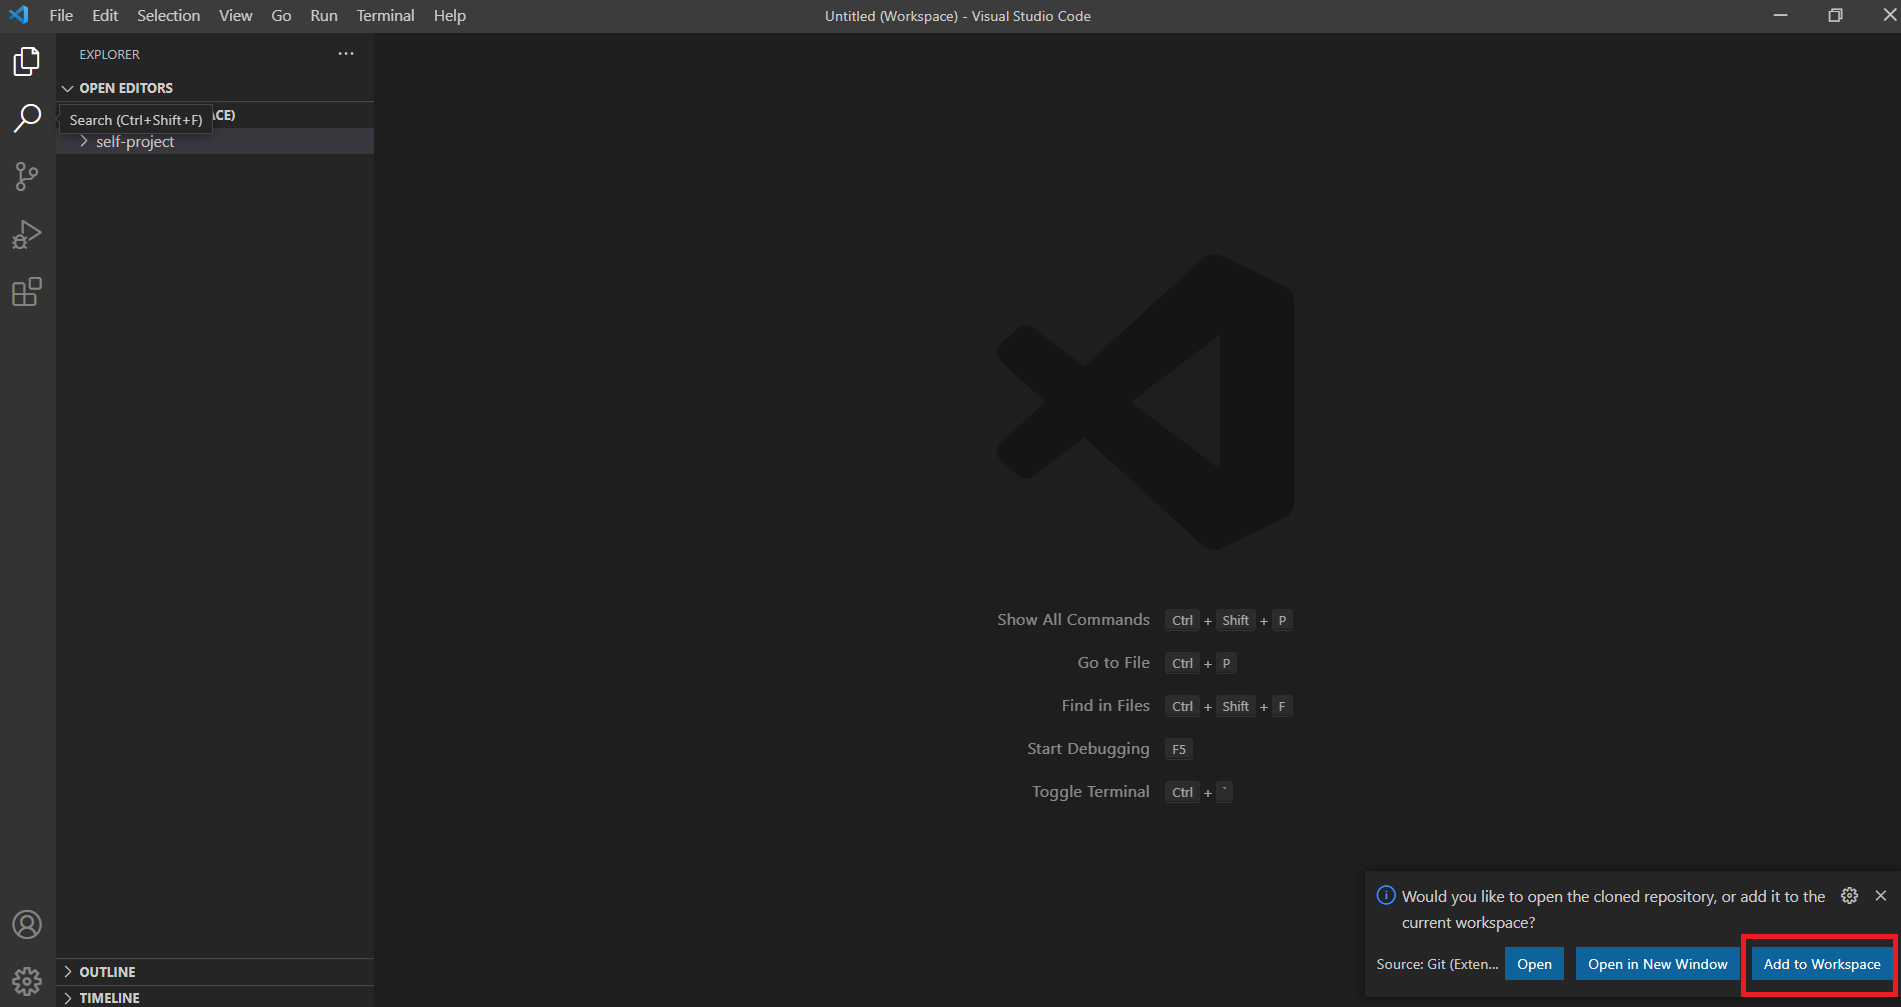Open the Search view icon
The image size is (1901, 1007).
coord(27,119)
